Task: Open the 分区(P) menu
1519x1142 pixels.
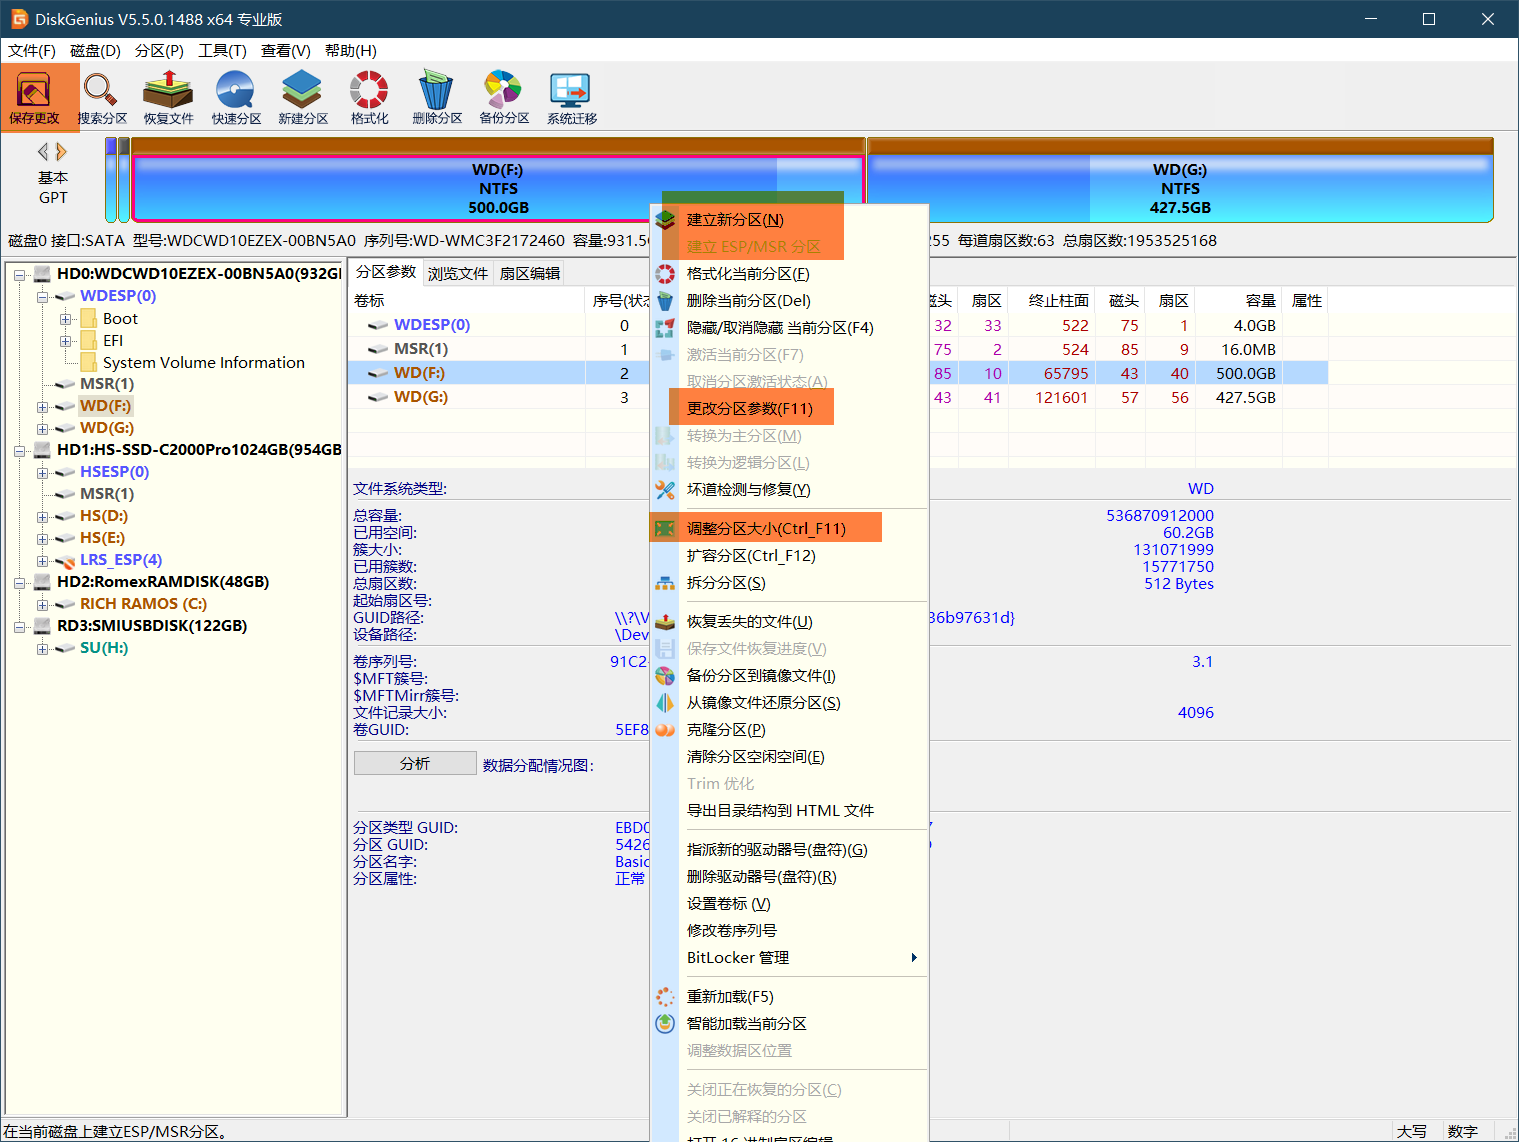Action: click(159, 51)
